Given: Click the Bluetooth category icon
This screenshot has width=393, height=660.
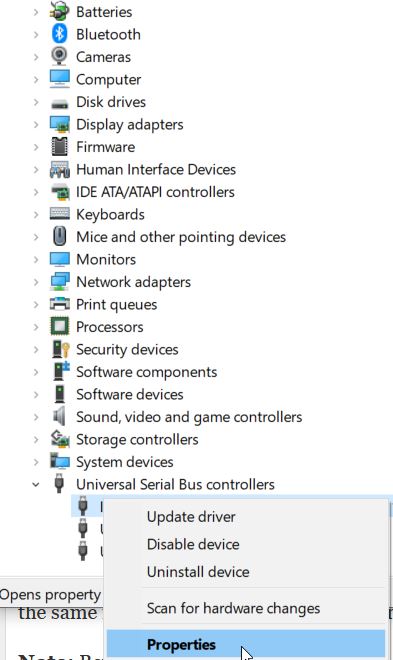Looking at the screenshot, I should [x=59, y=34].
